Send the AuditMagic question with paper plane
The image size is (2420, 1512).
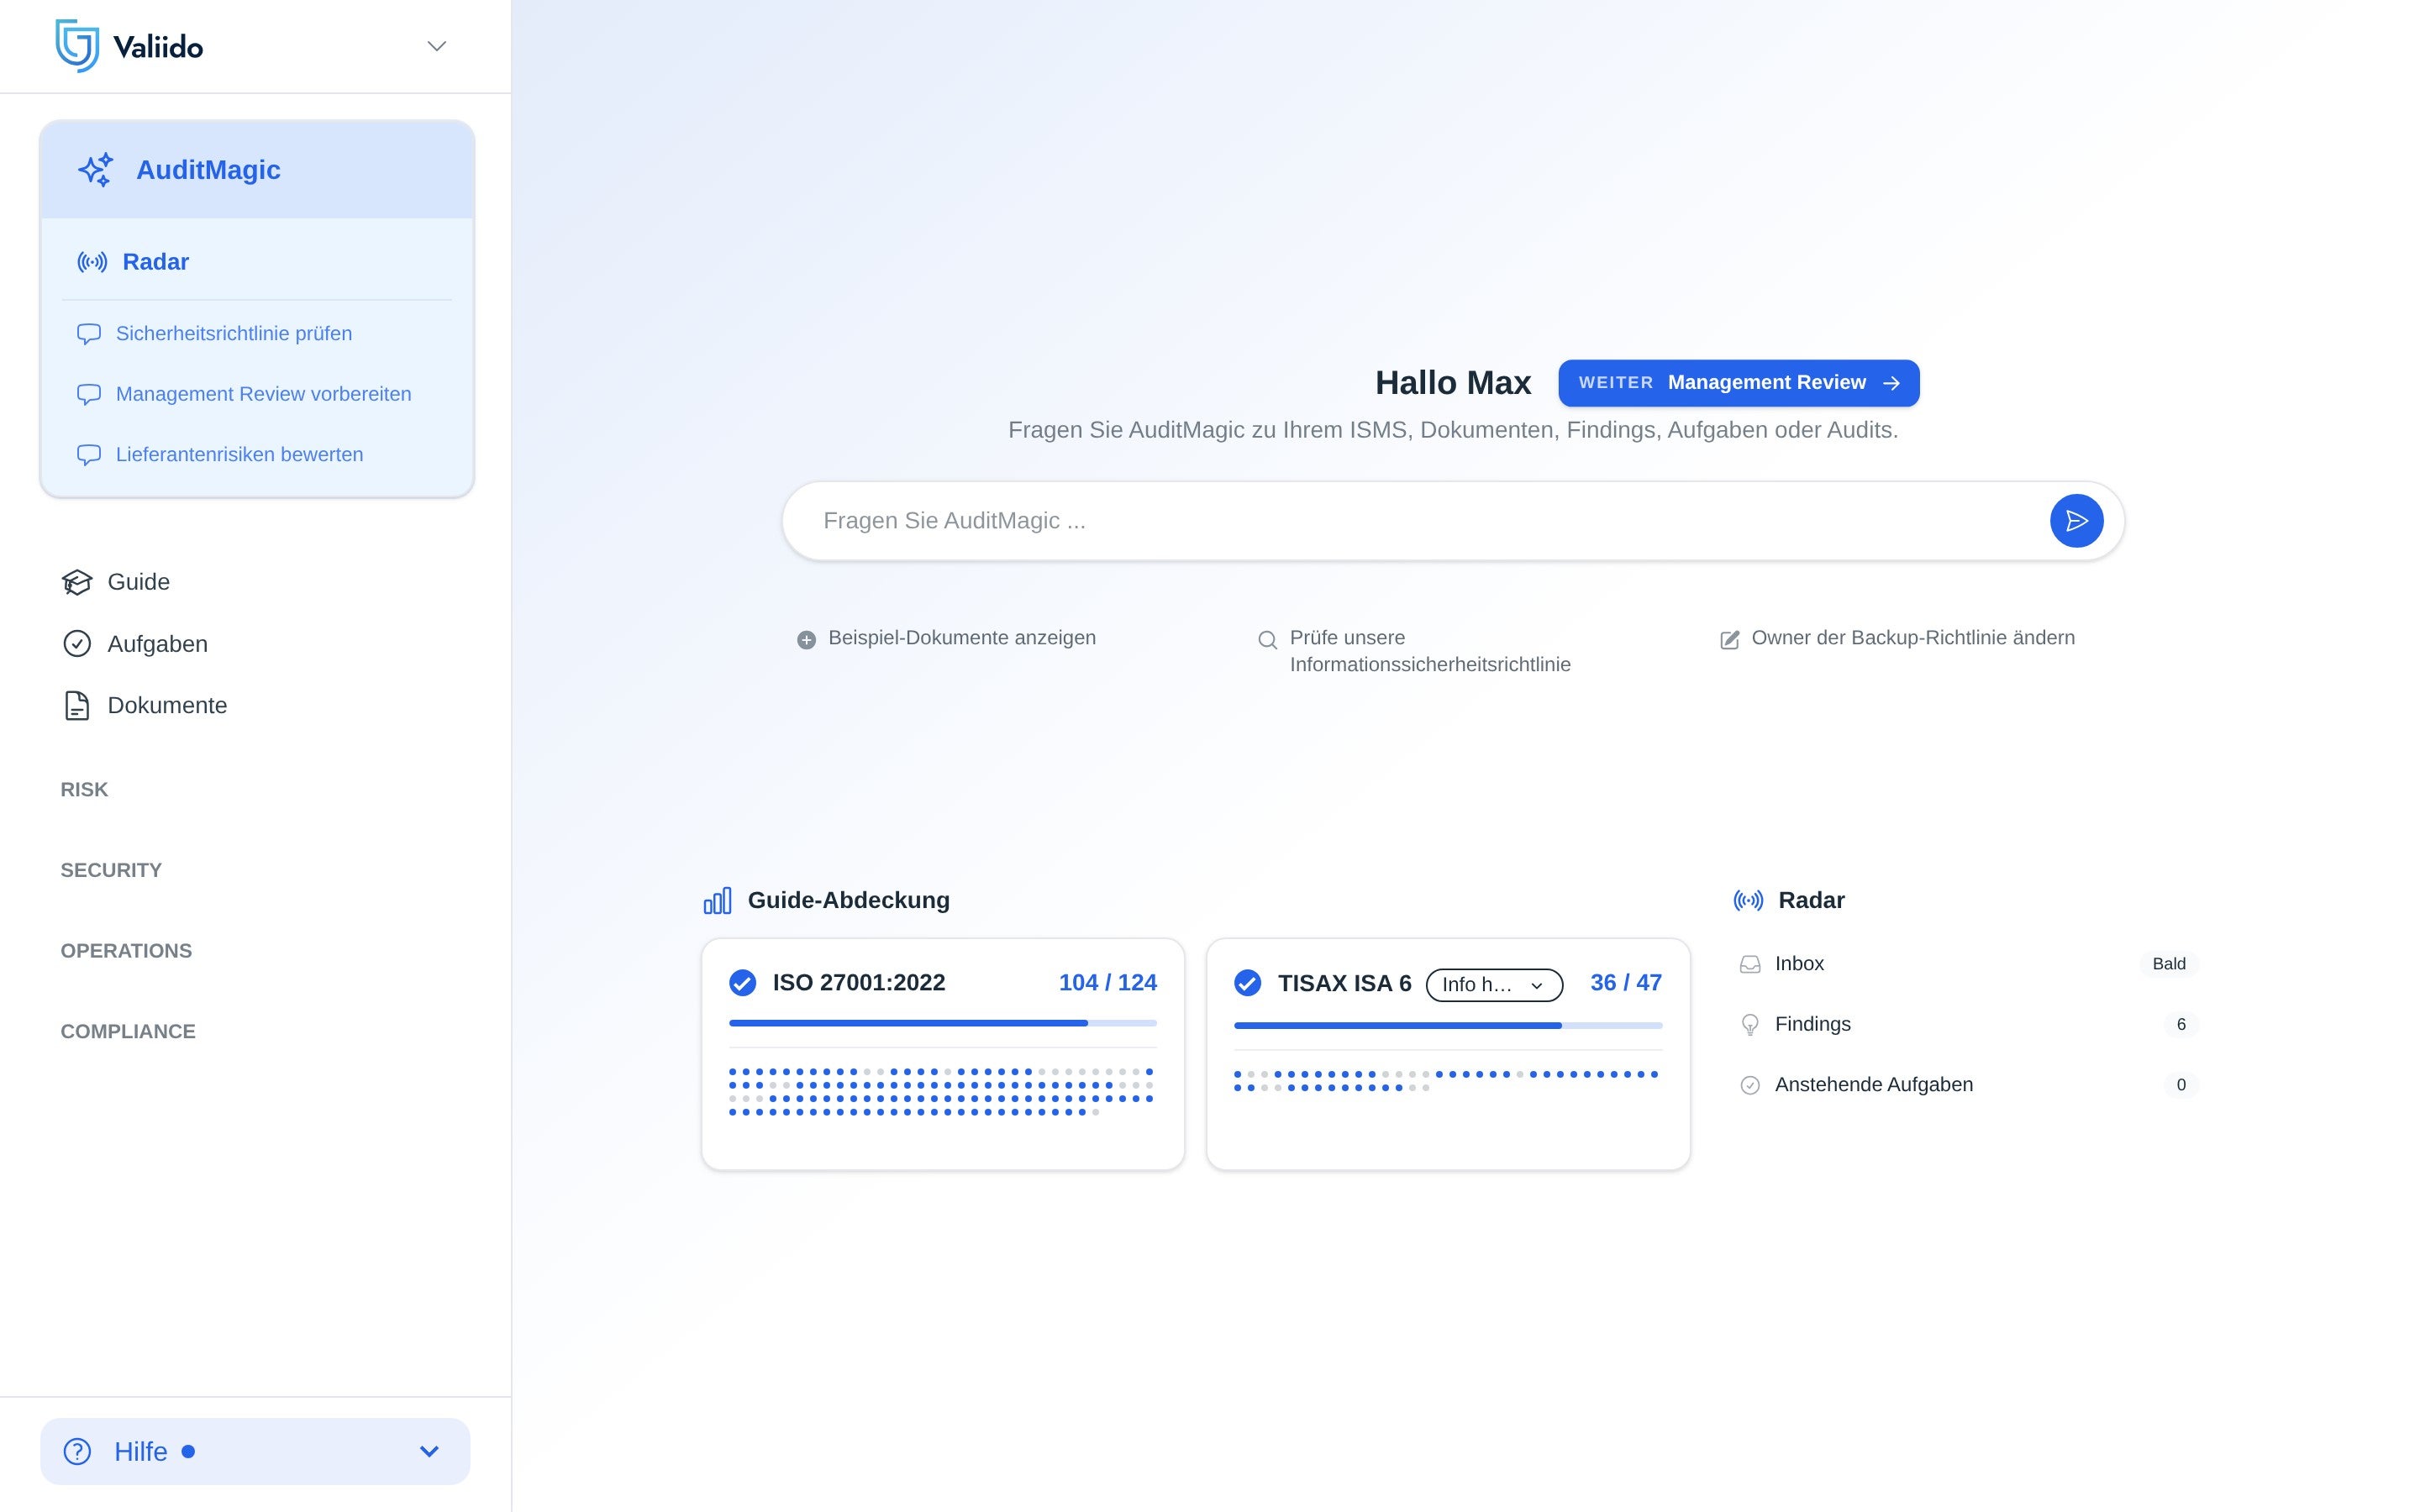[x=2076, y=521]
